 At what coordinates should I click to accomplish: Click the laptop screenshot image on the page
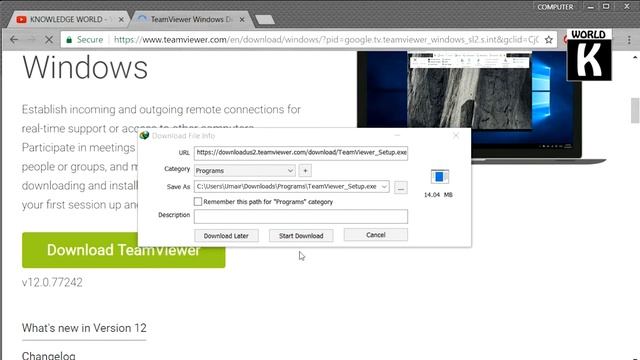tap(482, 106)
